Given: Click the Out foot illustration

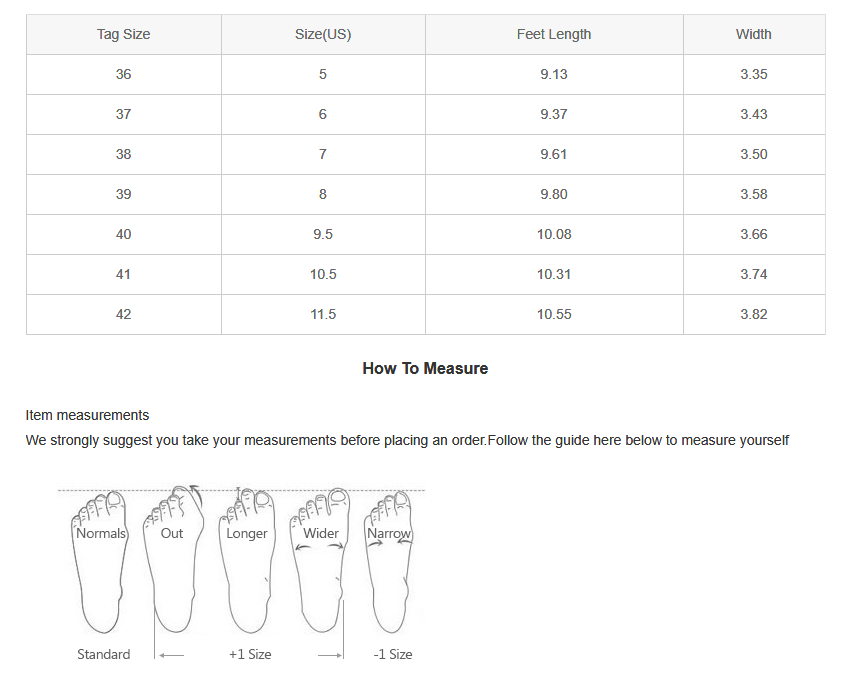Looking at the screenshot, I should tap(173, 560).
